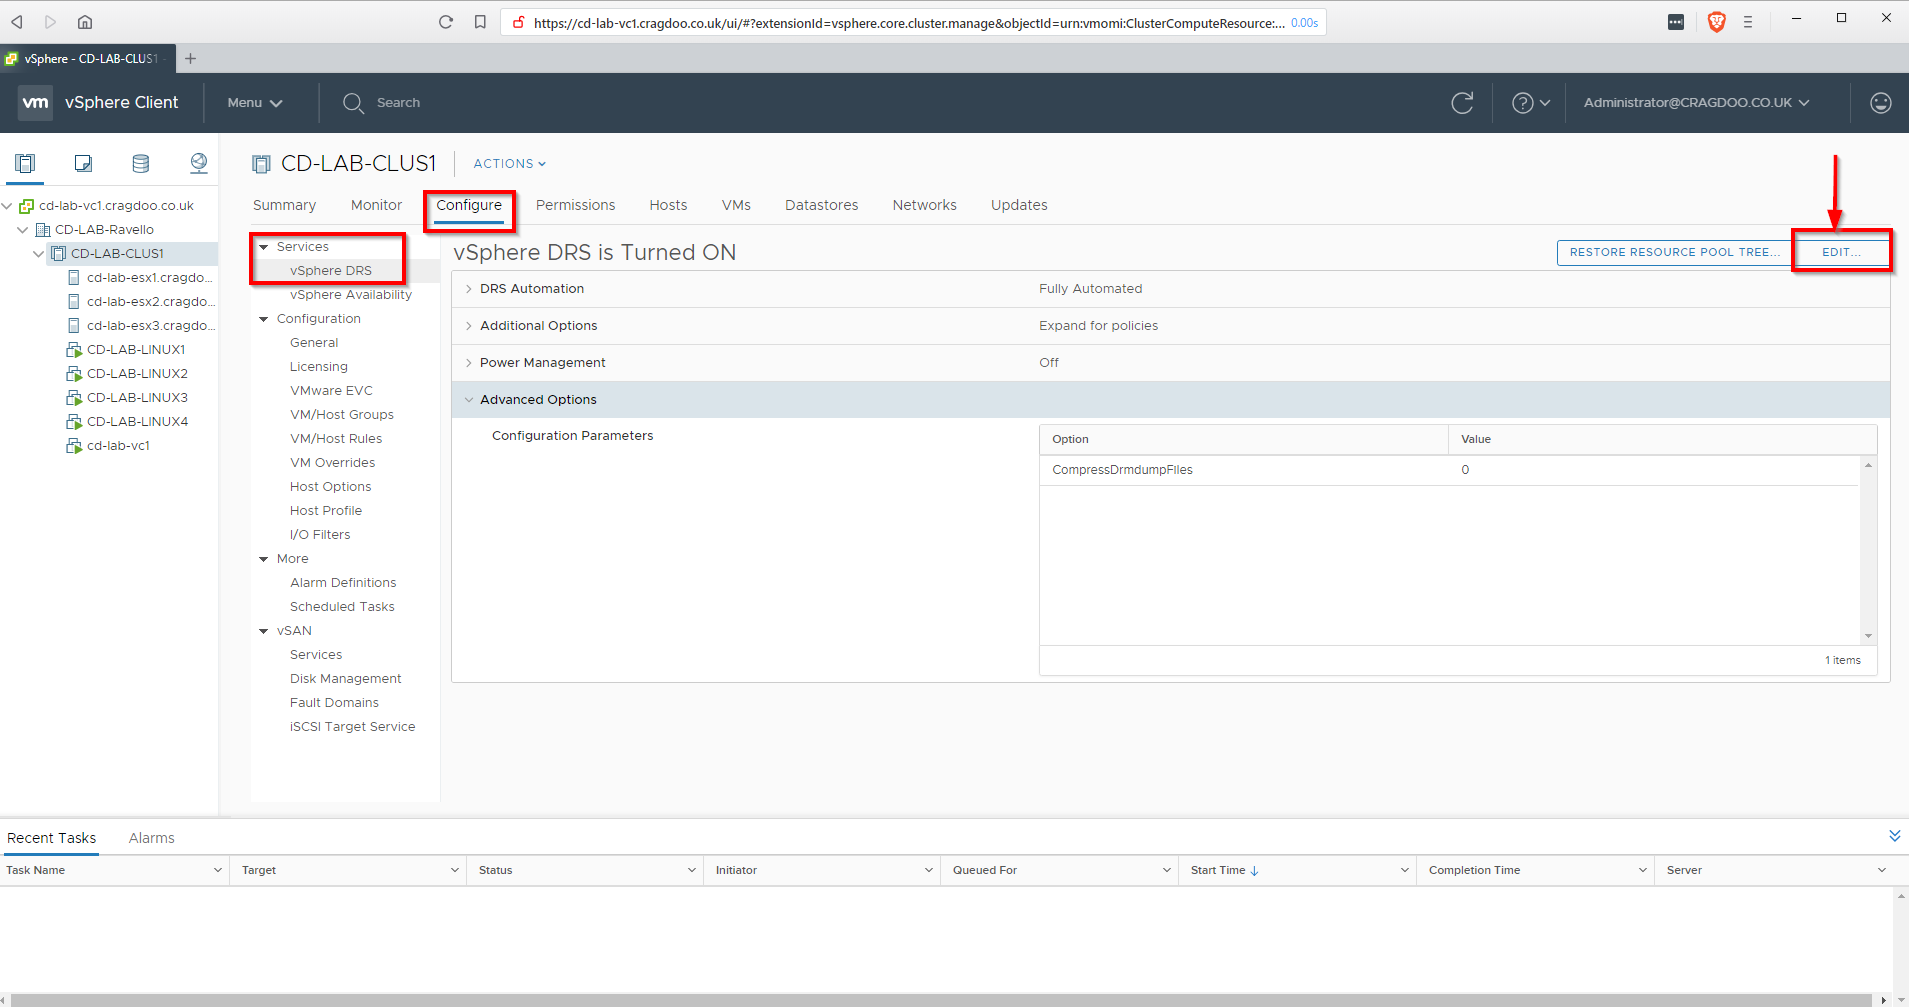This screenshot has width=1909, height=1007.
Task: Open VM Overrides settings
Action: 332,463
